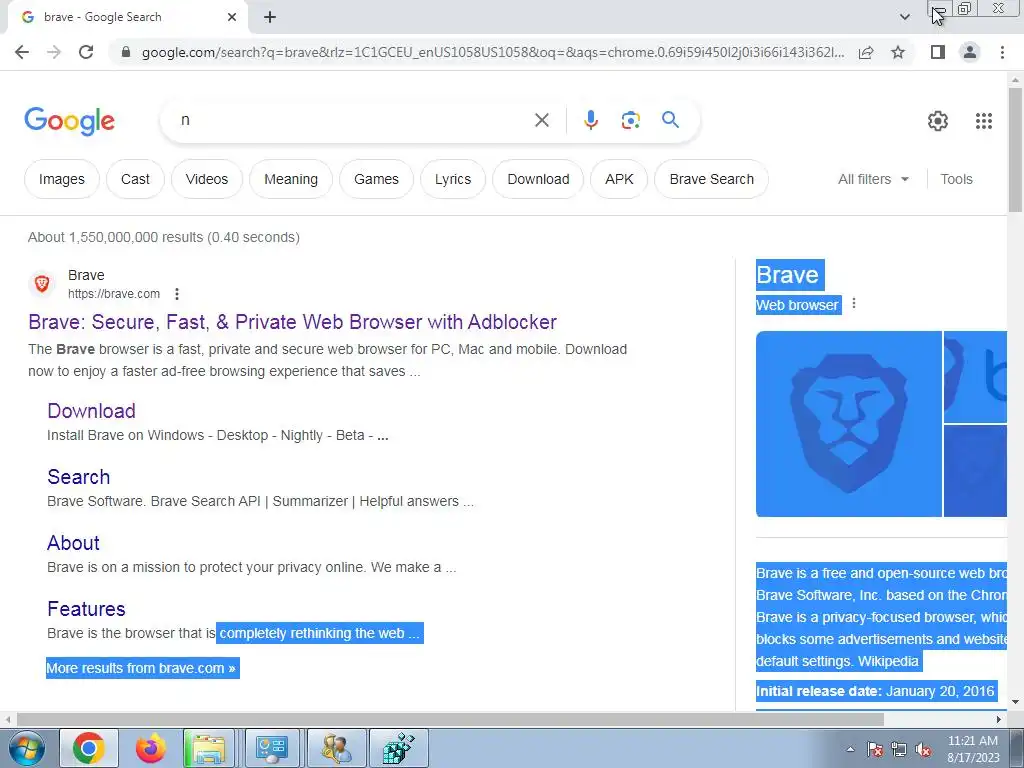Open a new tab with the plus button
Image resolution: width=1024 pixels, height=768 pixels.
pyautogui.click(x=270, y=17)
